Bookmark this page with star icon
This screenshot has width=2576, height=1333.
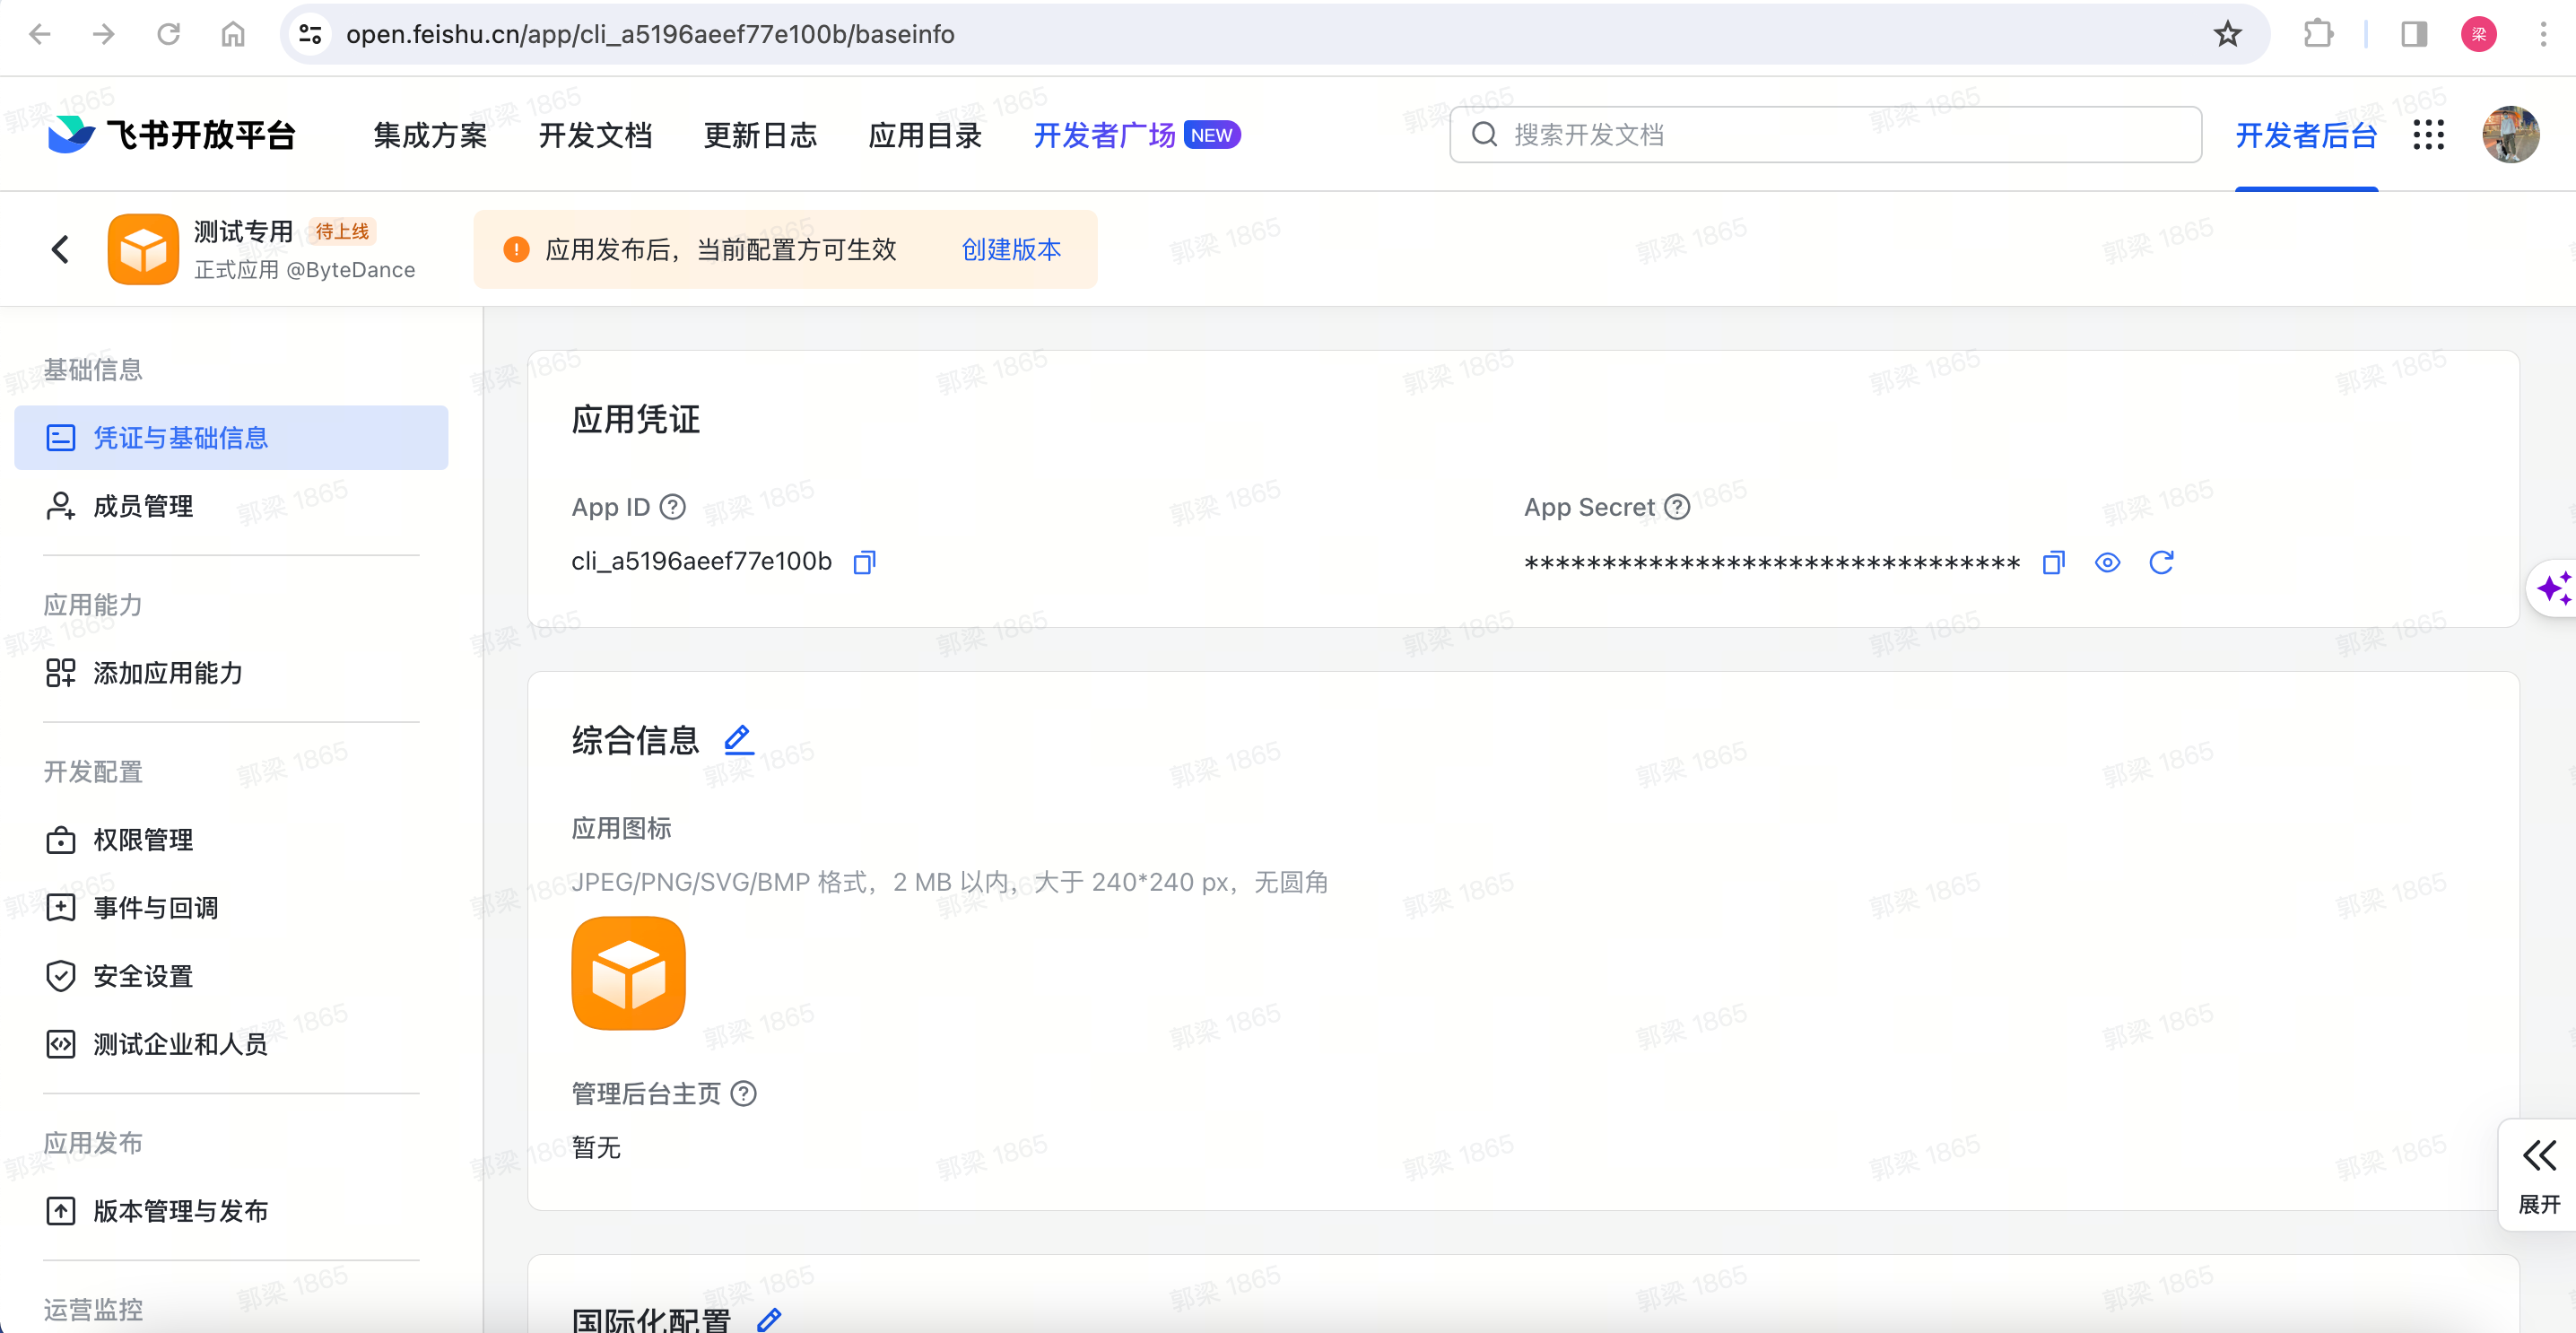[x=2227, y=34]
